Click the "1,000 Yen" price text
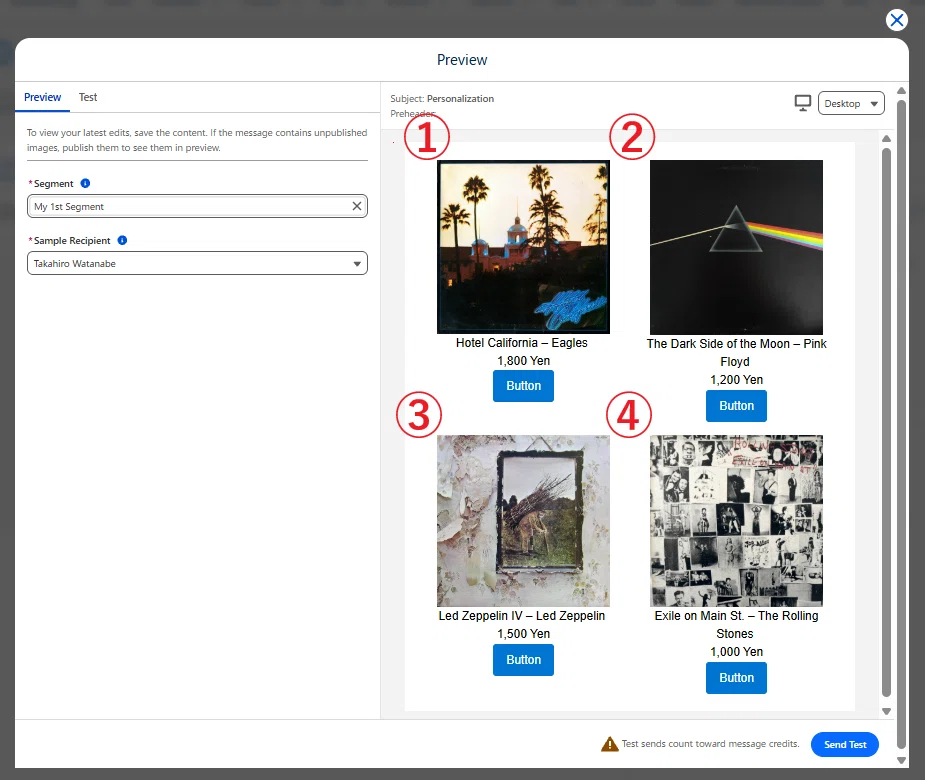 pyautogui.click(x=736, y=652)
